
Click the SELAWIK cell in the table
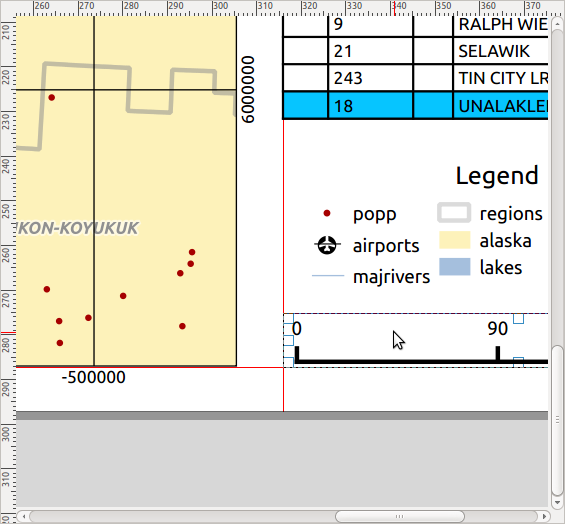click(x=501, y=51)
